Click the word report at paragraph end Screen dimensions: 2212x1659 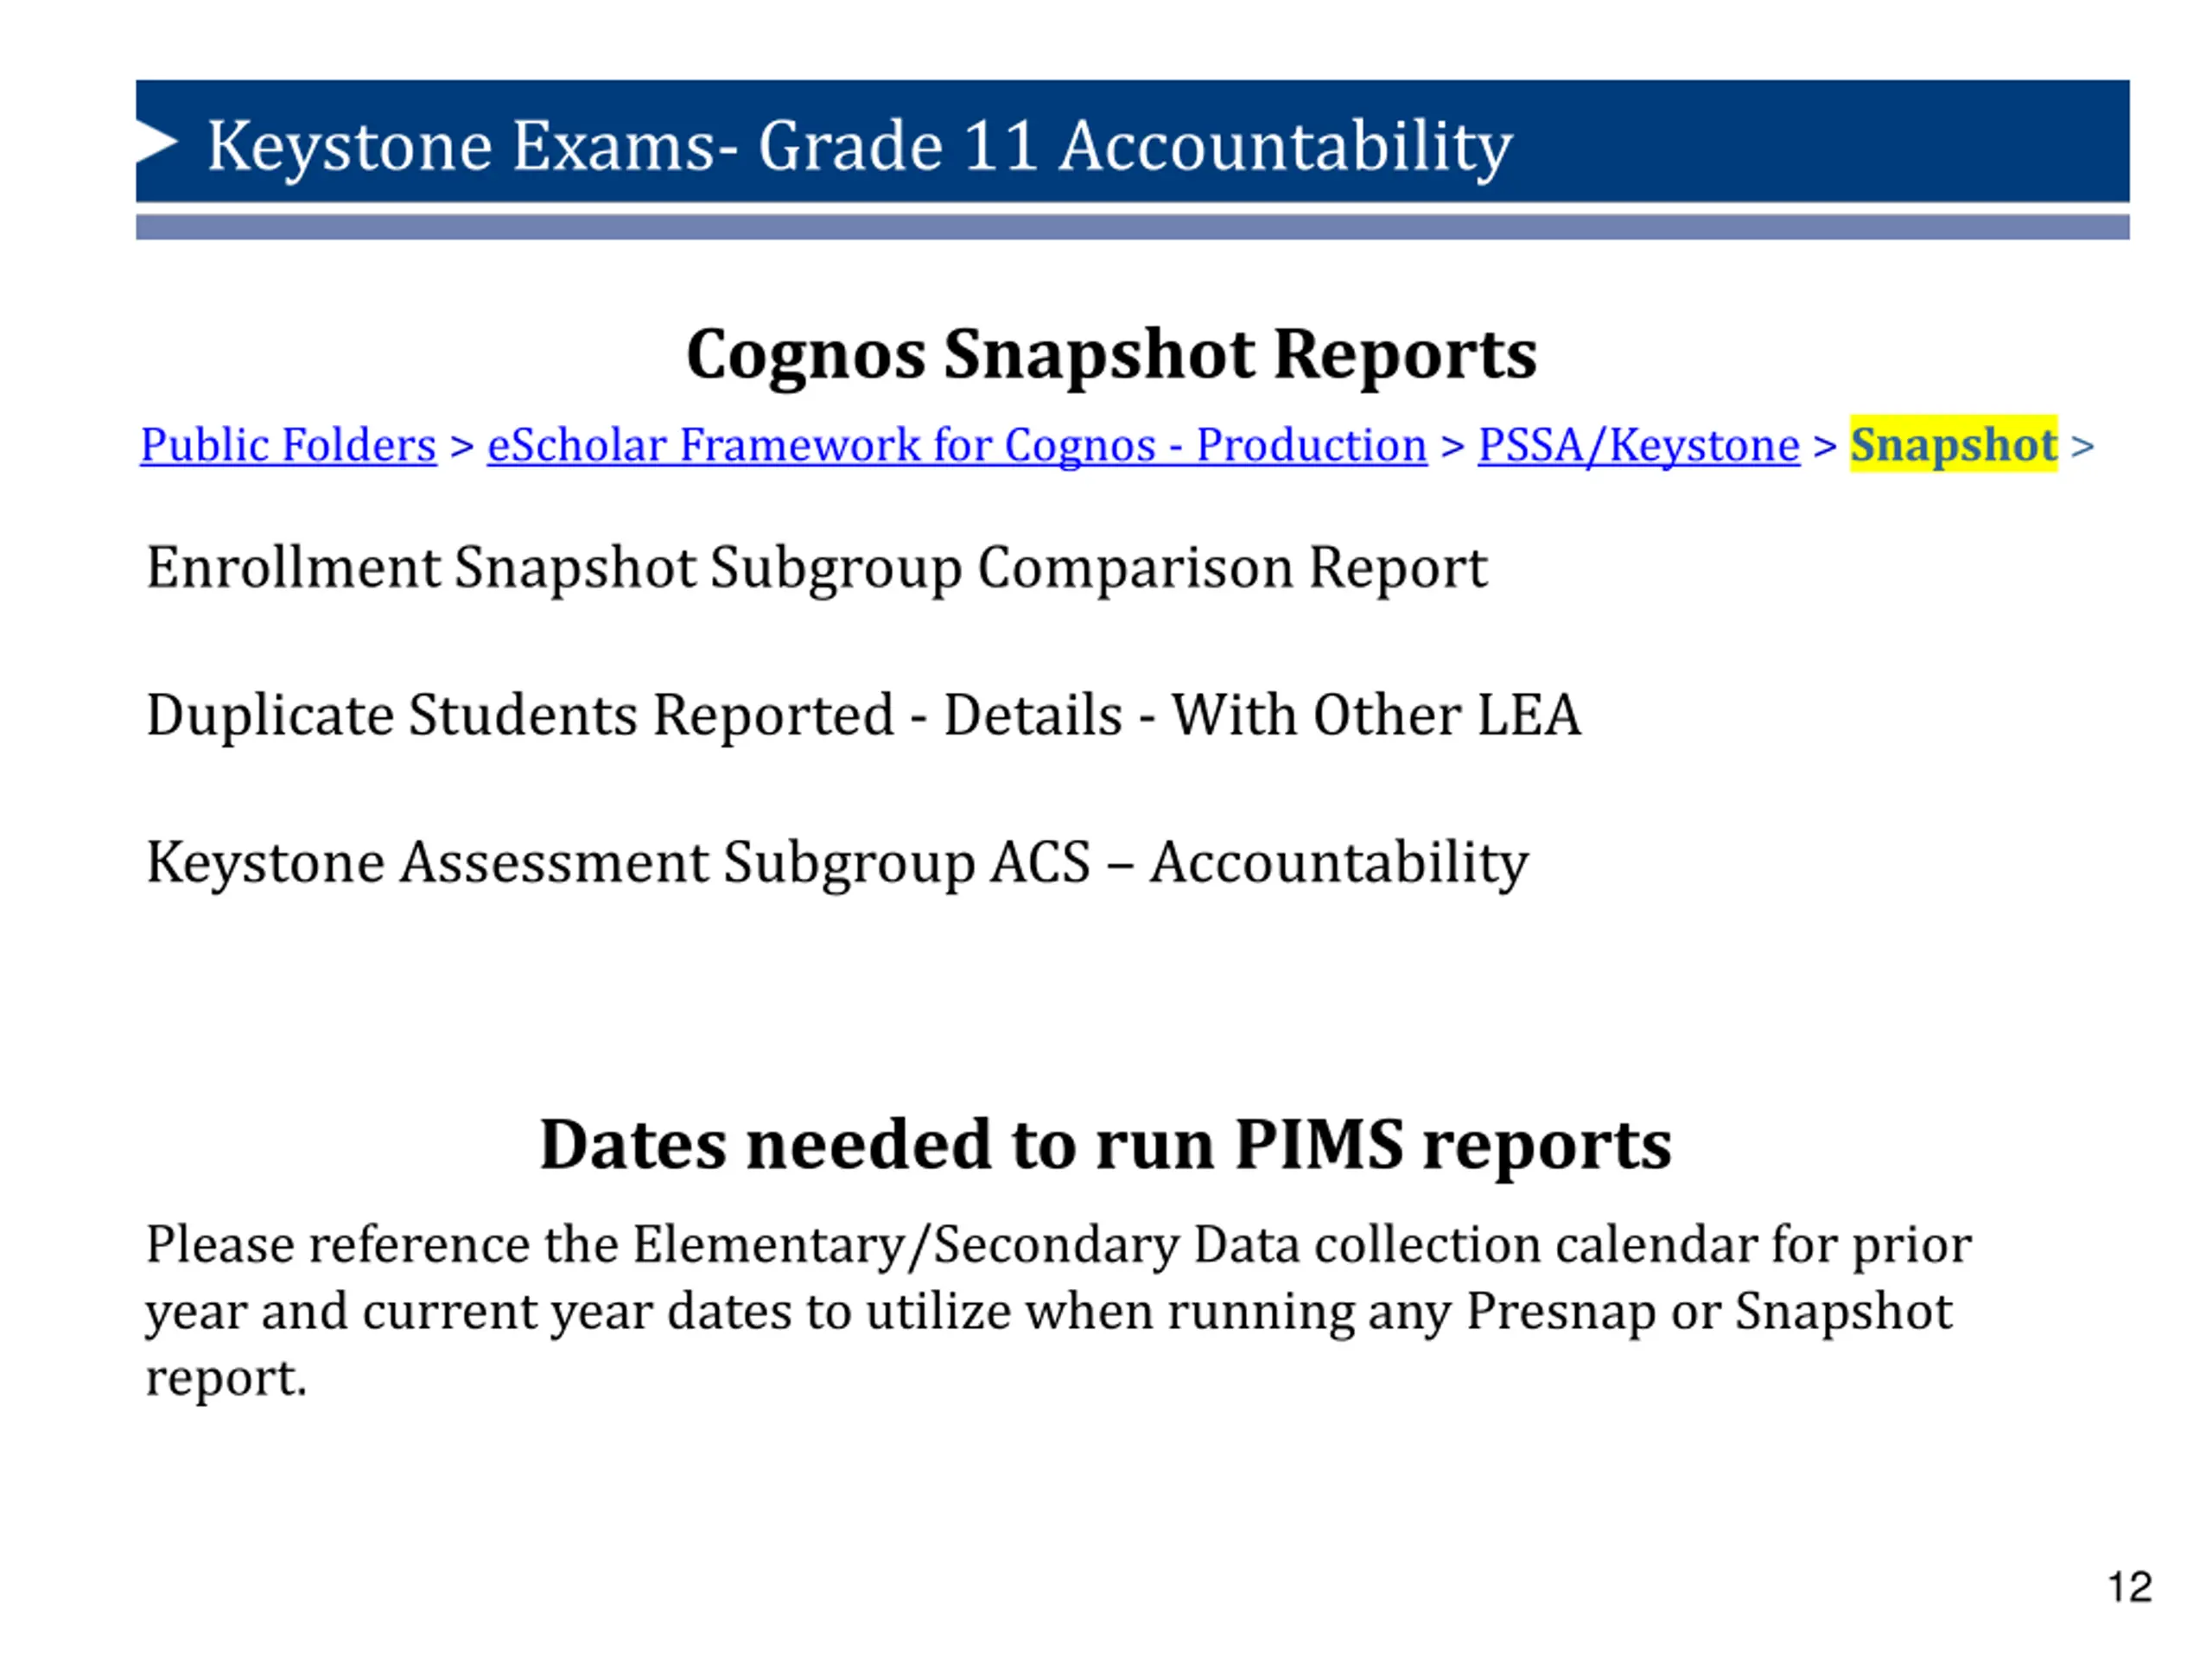point(226,1379)
